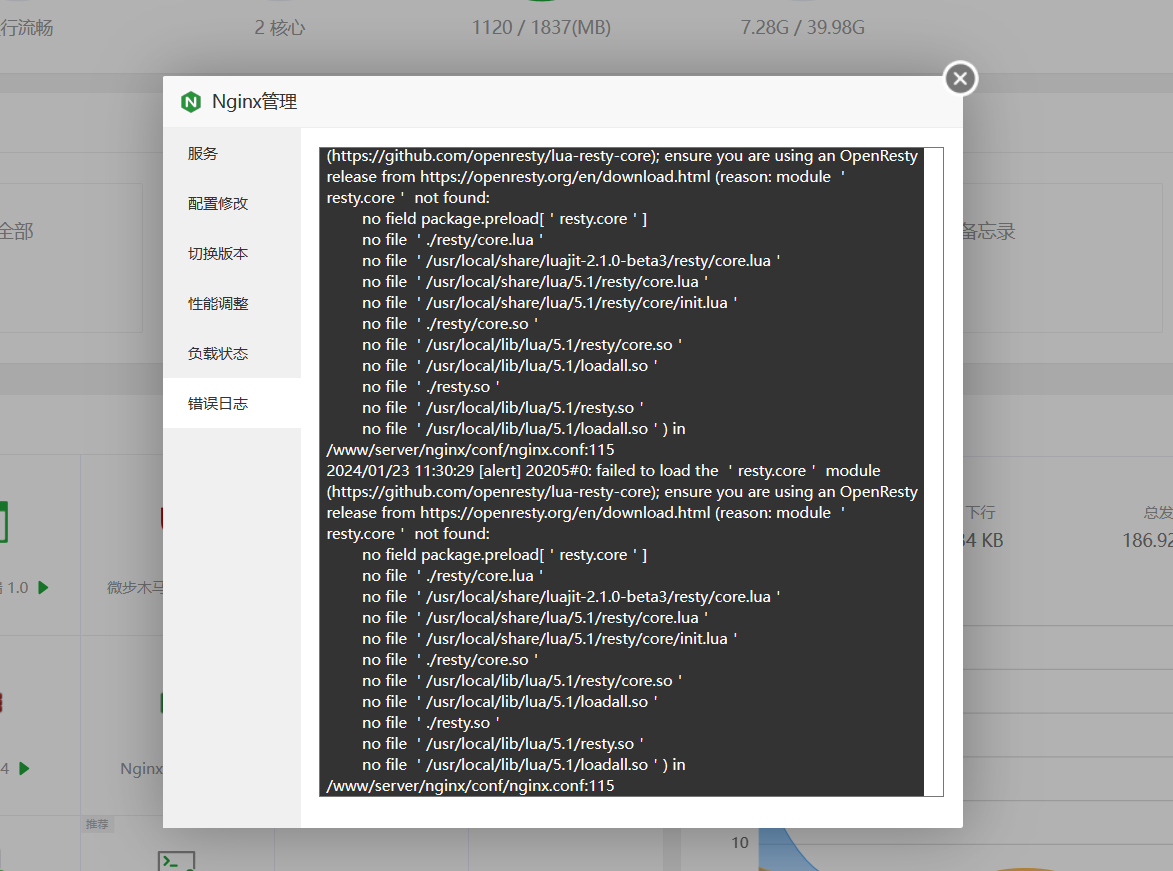The height and width of the screenshot is (871, 1173).
Task: Click the 7.28G / 39.98G disk usage text
Action: (x=802, y=28)
